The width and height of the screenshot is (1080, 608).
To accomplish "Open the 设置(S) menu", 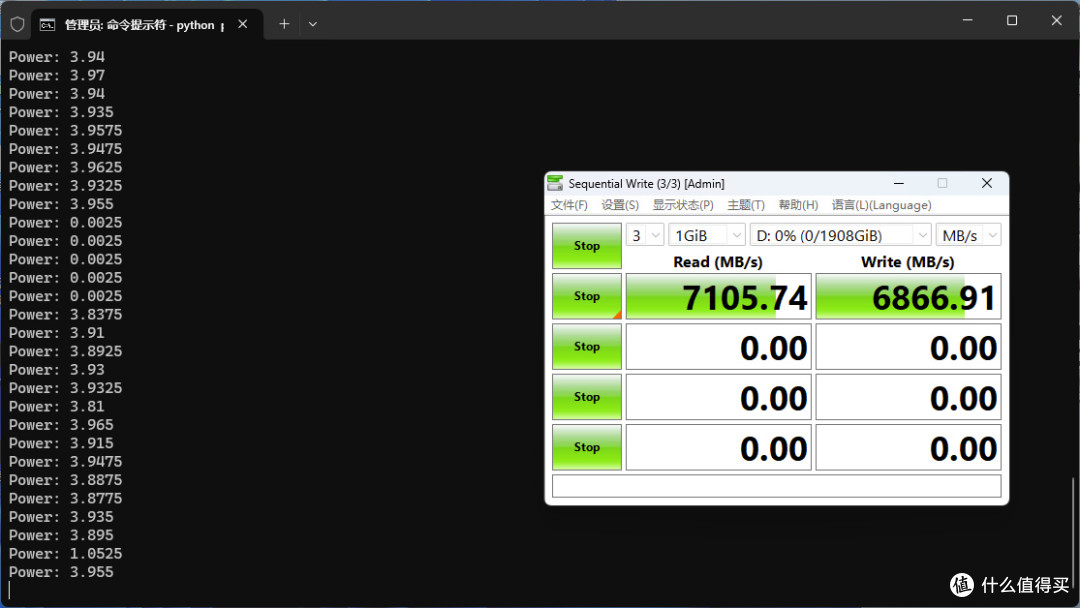I will pyautogui.click(x=620, y=205).
